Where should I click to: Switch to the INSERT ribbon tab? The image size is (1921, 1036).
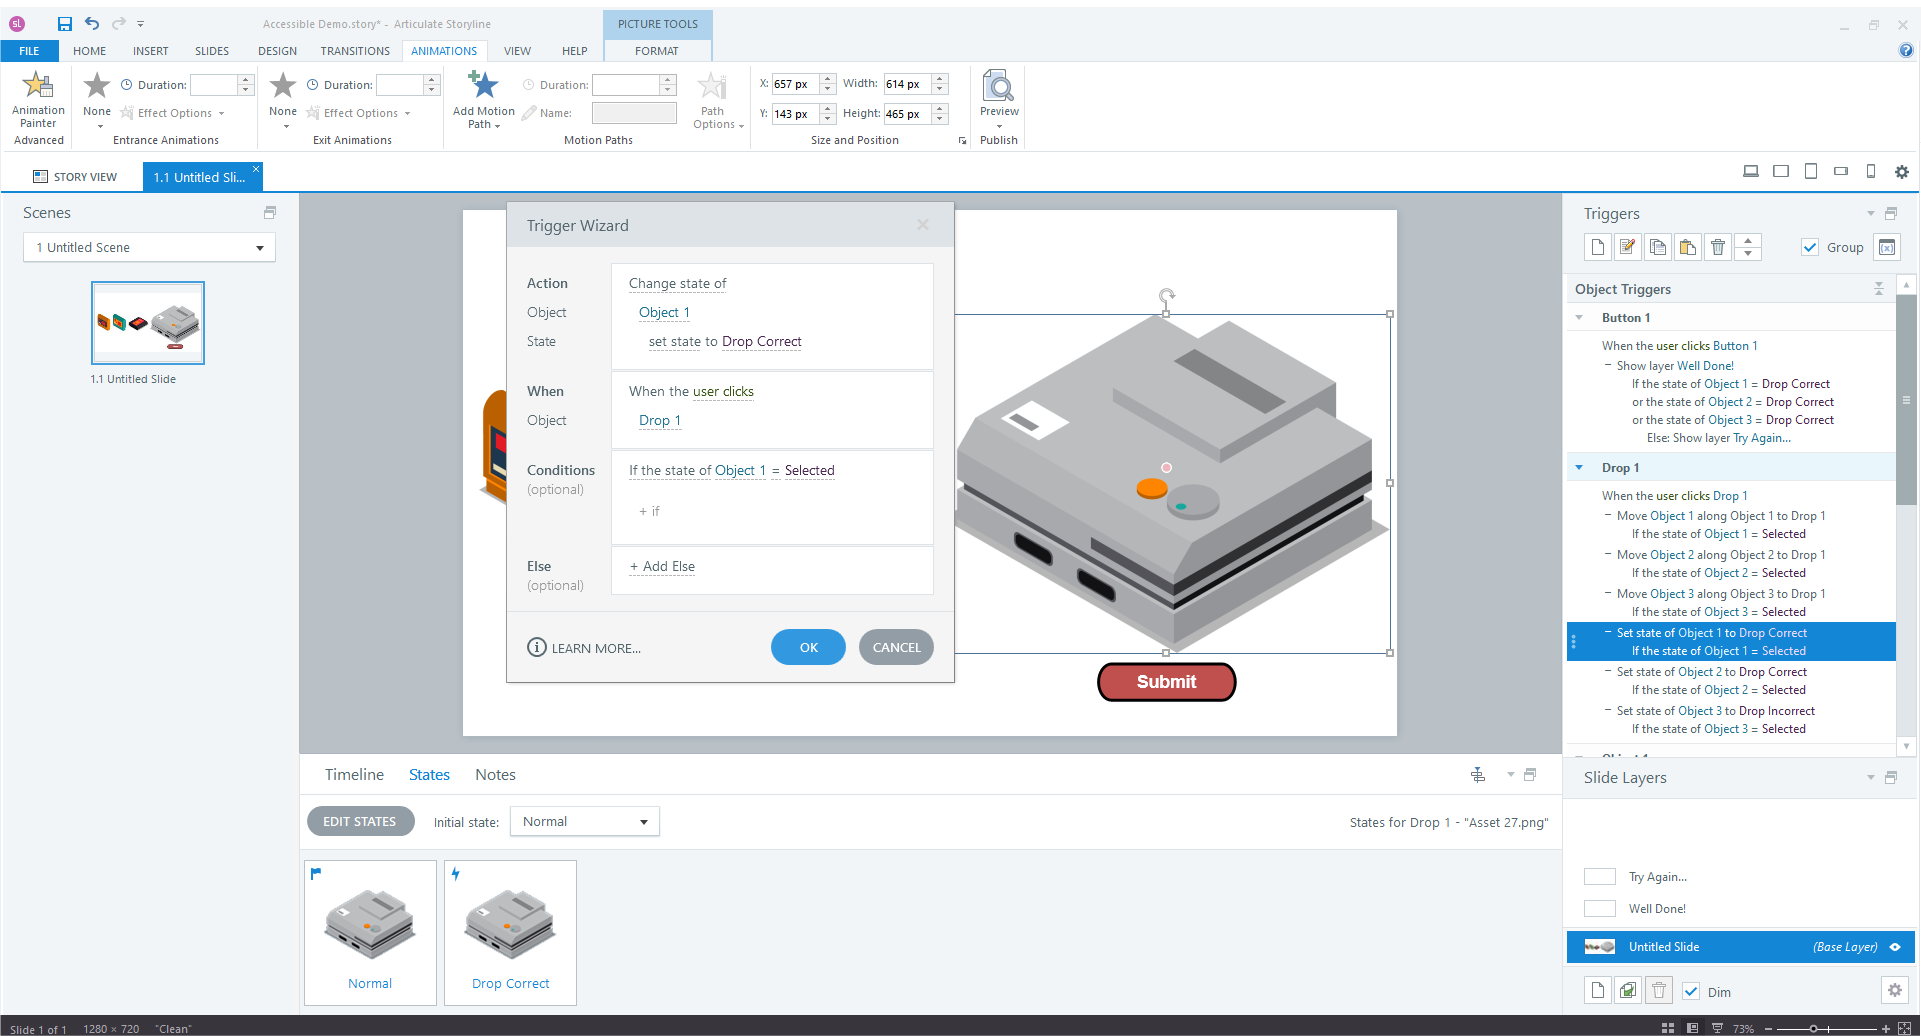(x=151, y=51)
